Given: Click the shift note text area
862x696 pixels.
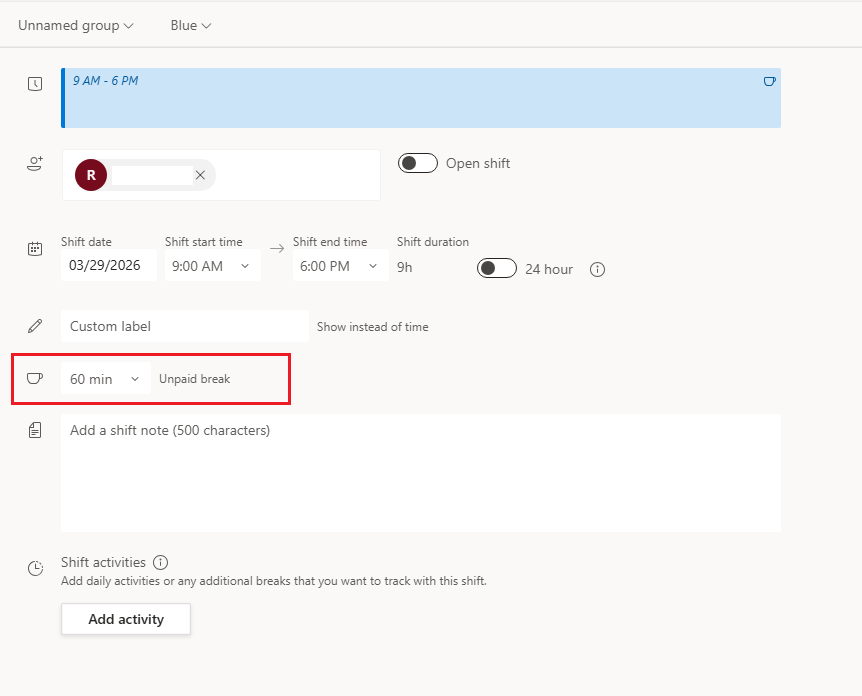Looking at the screenshot, I should click(x=421, y=473).
